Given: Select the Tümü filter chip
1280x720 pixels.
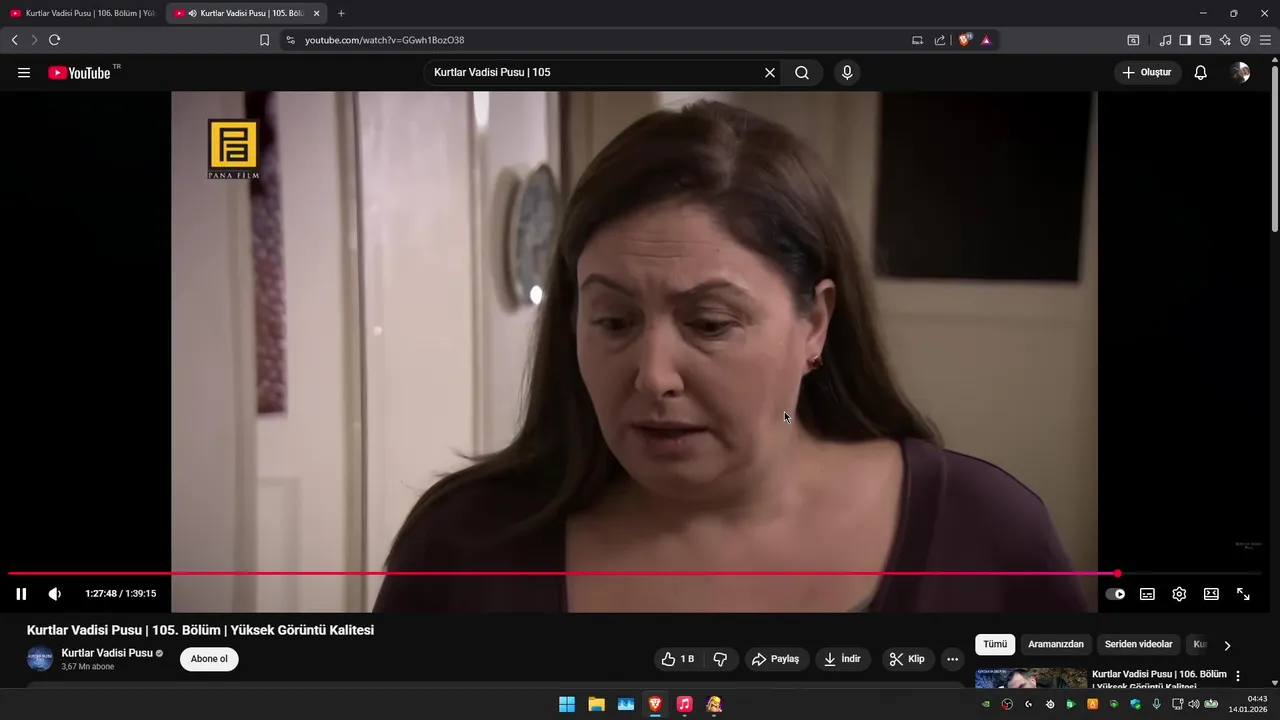Looking at the screenshot, I should point(995,645).
